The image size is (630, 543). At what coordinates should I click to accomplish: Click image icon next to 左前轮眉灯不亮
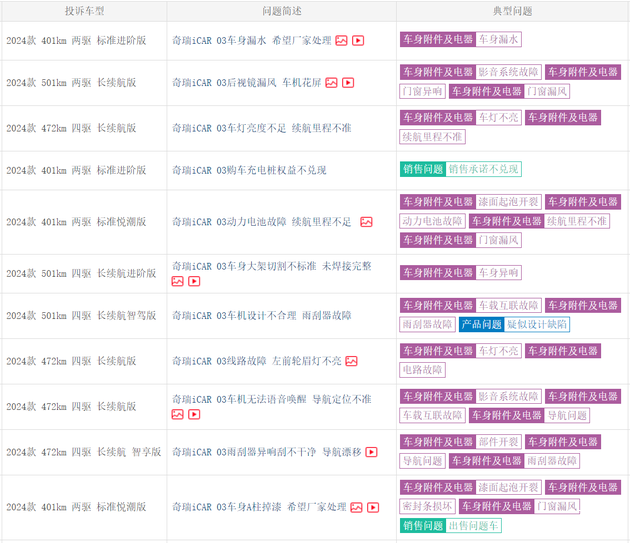pyautogui.click(x=351, y=361)
